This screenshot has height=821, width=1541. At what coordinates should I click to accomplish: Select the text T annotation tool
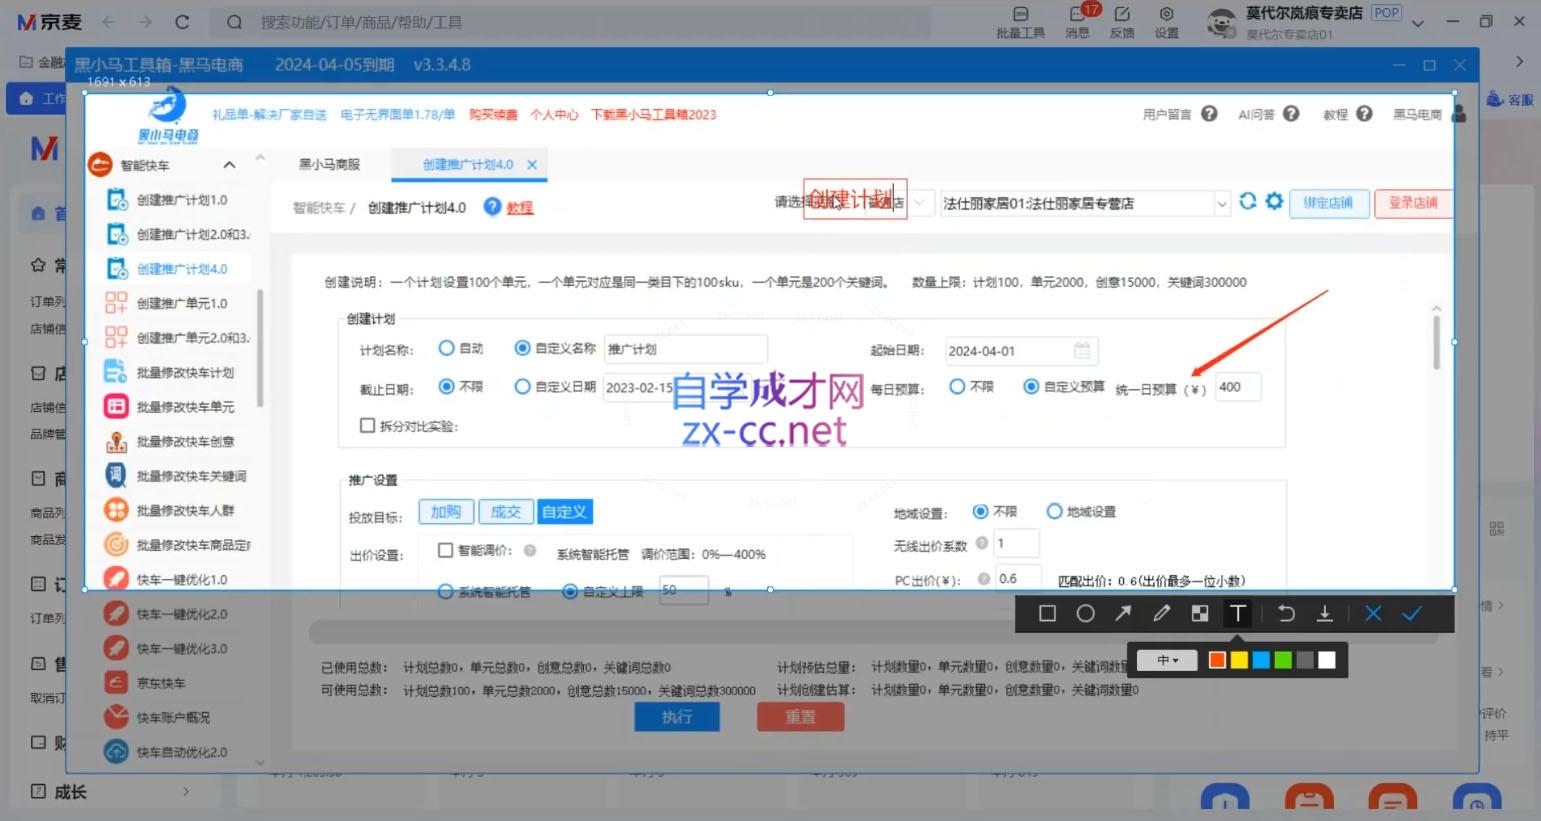[1238, 614]
